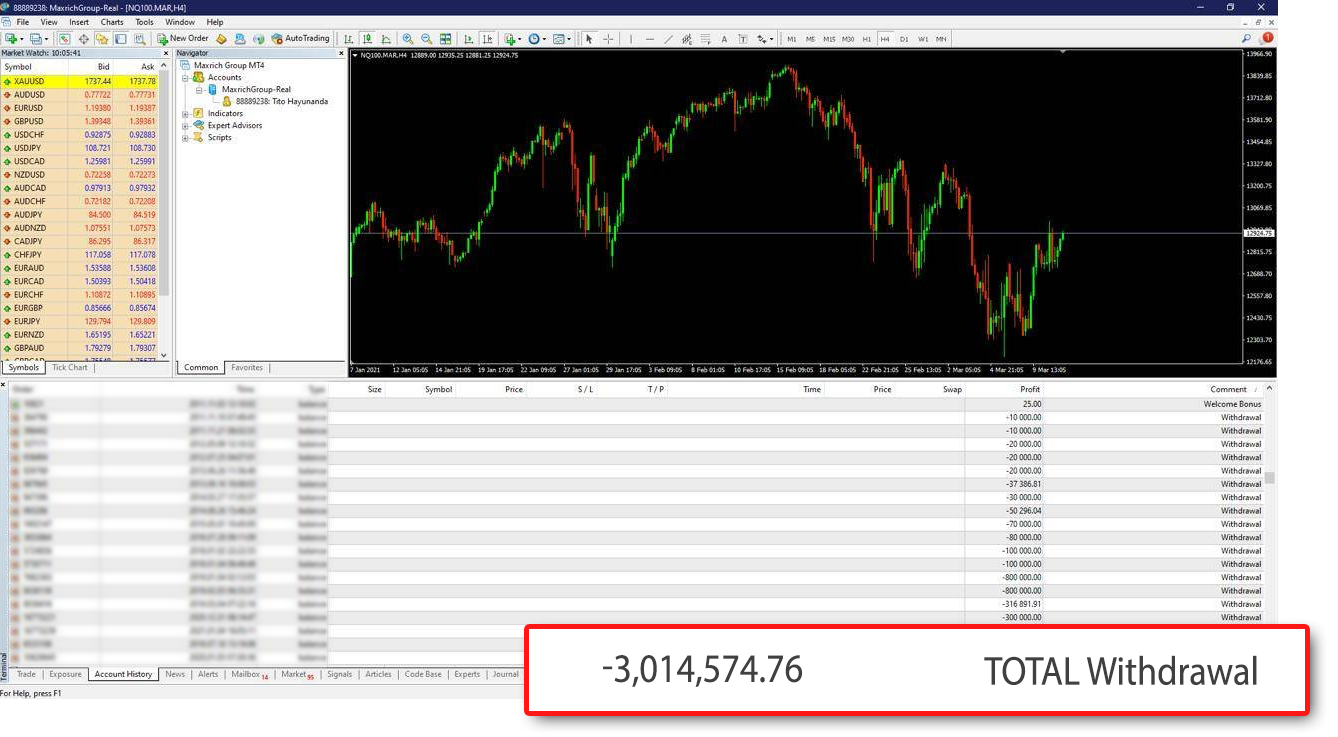Open the New Chart toolbar icon

pyautogui.click(x=11, y=39)
